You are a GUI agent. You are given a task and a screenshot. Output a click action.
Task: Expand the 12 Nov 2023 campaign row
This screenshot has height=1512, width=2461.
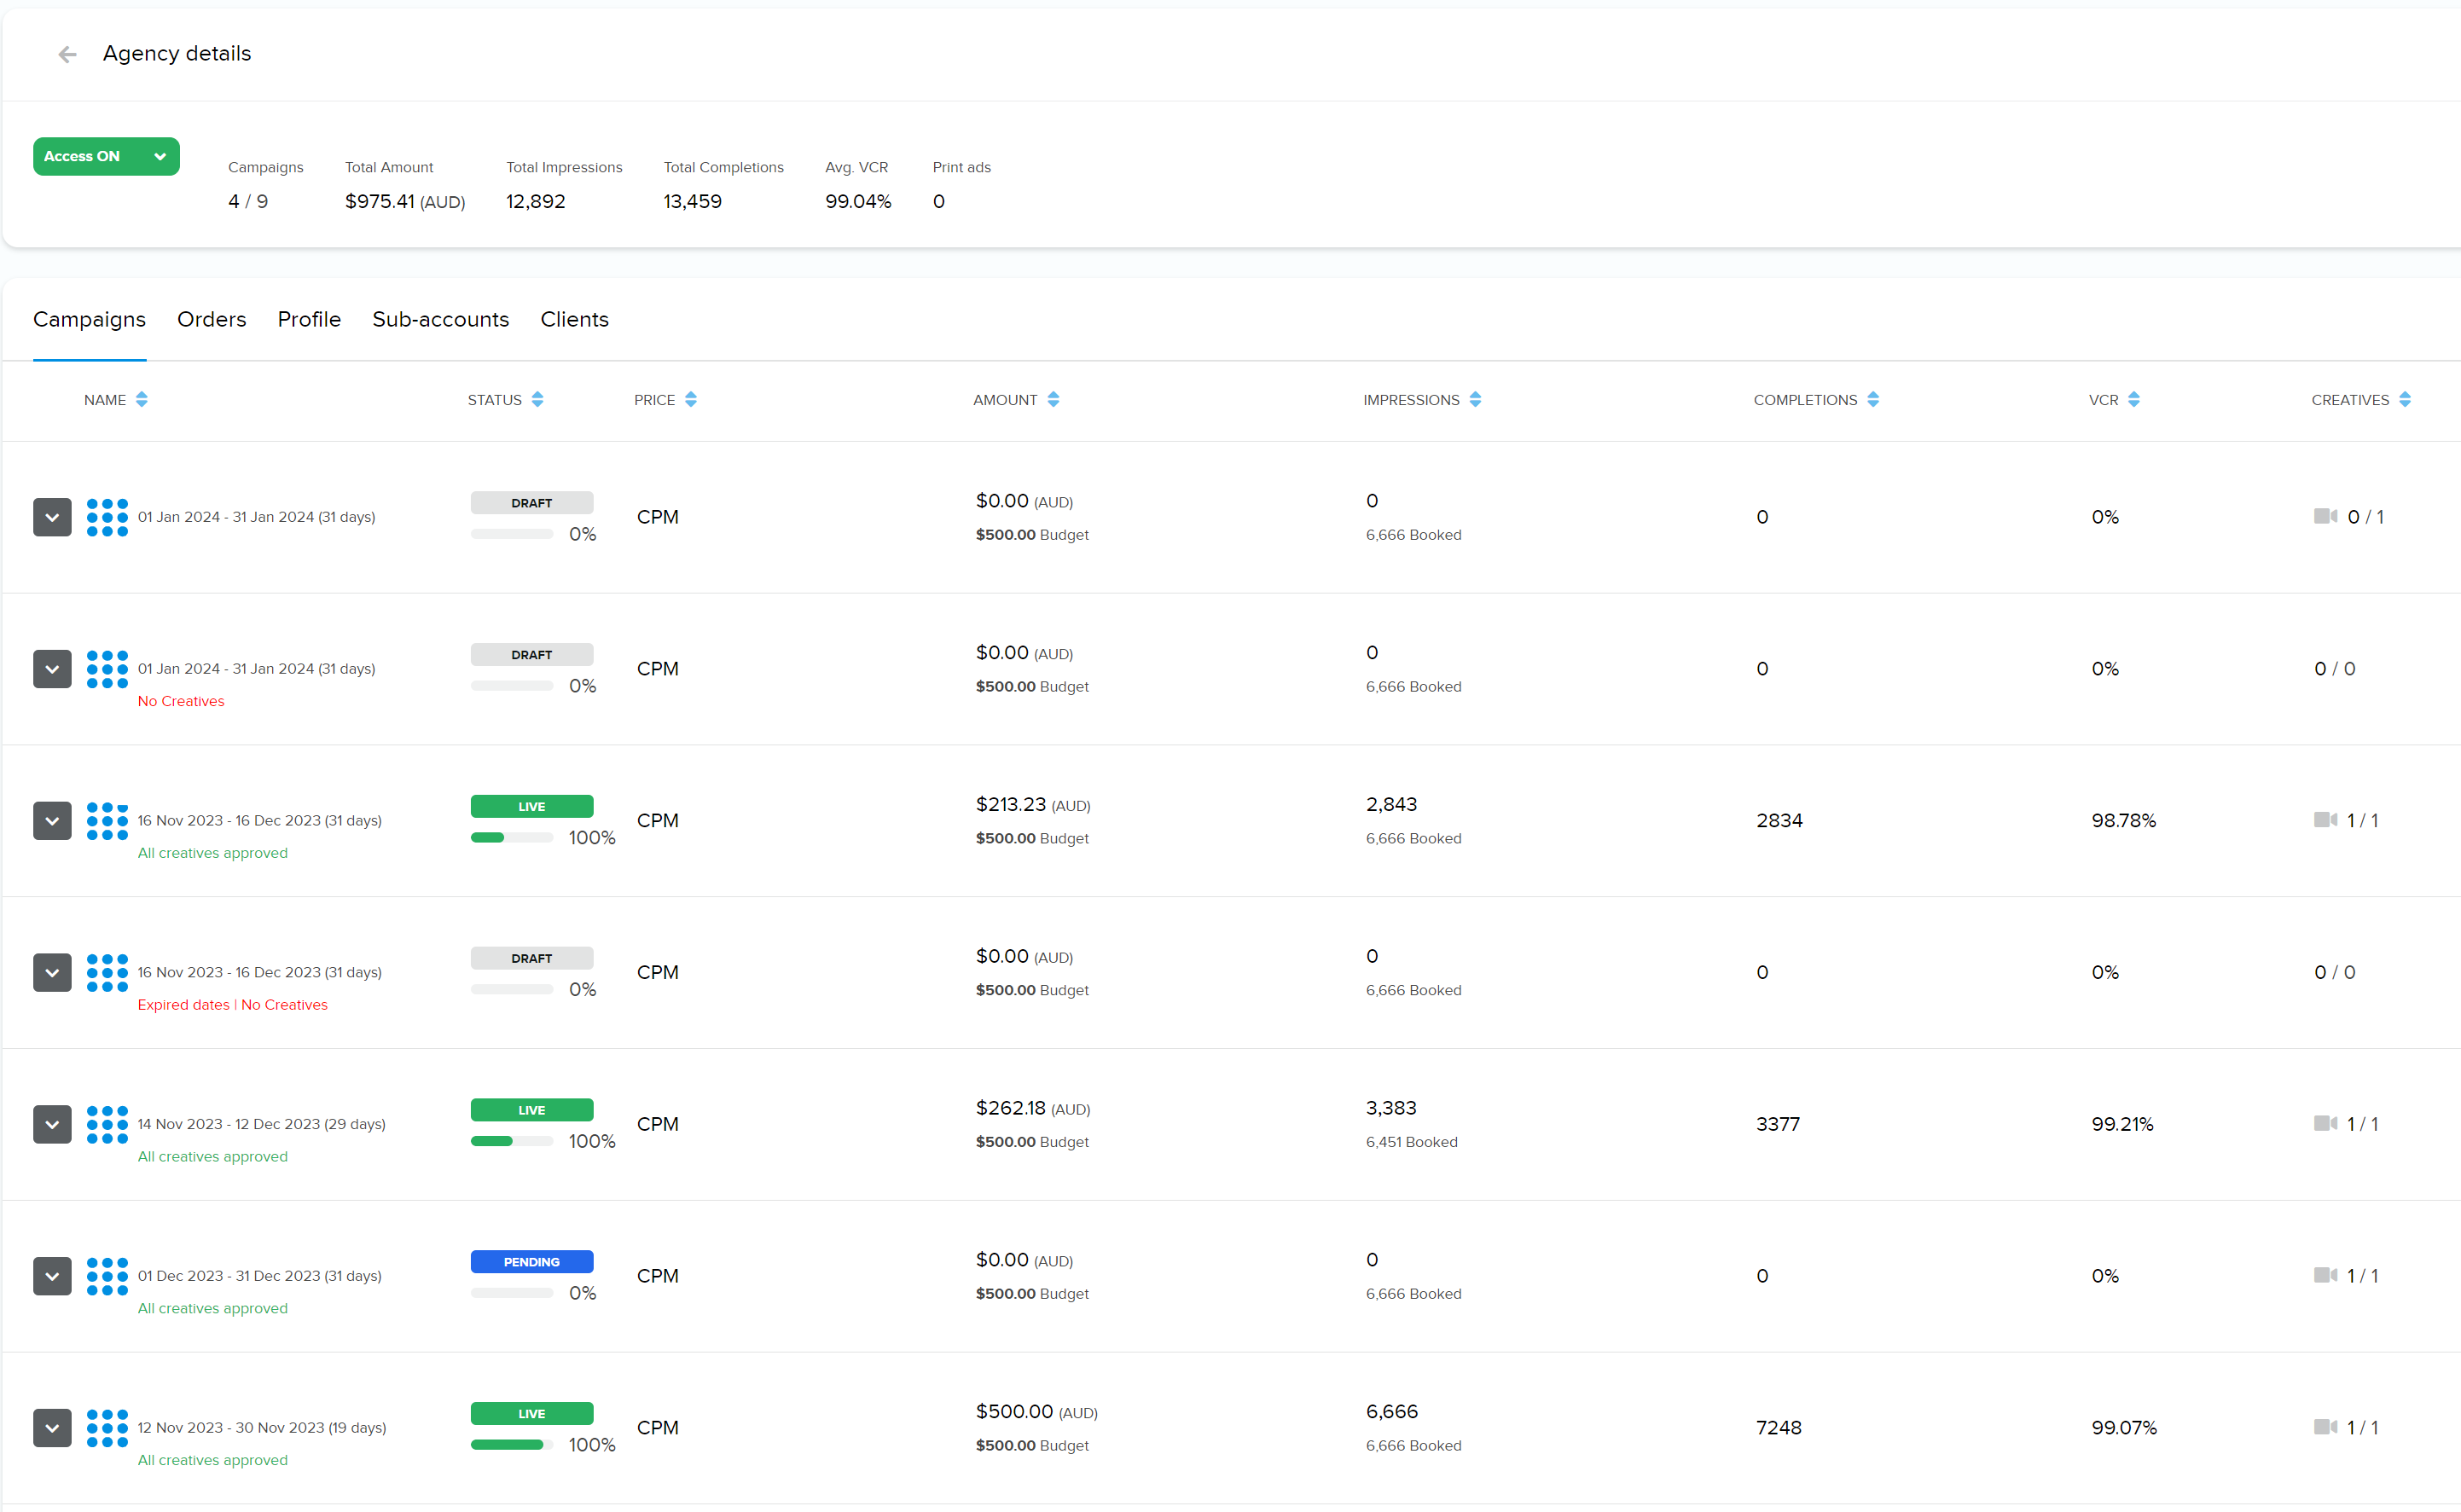coord(52,1429)
